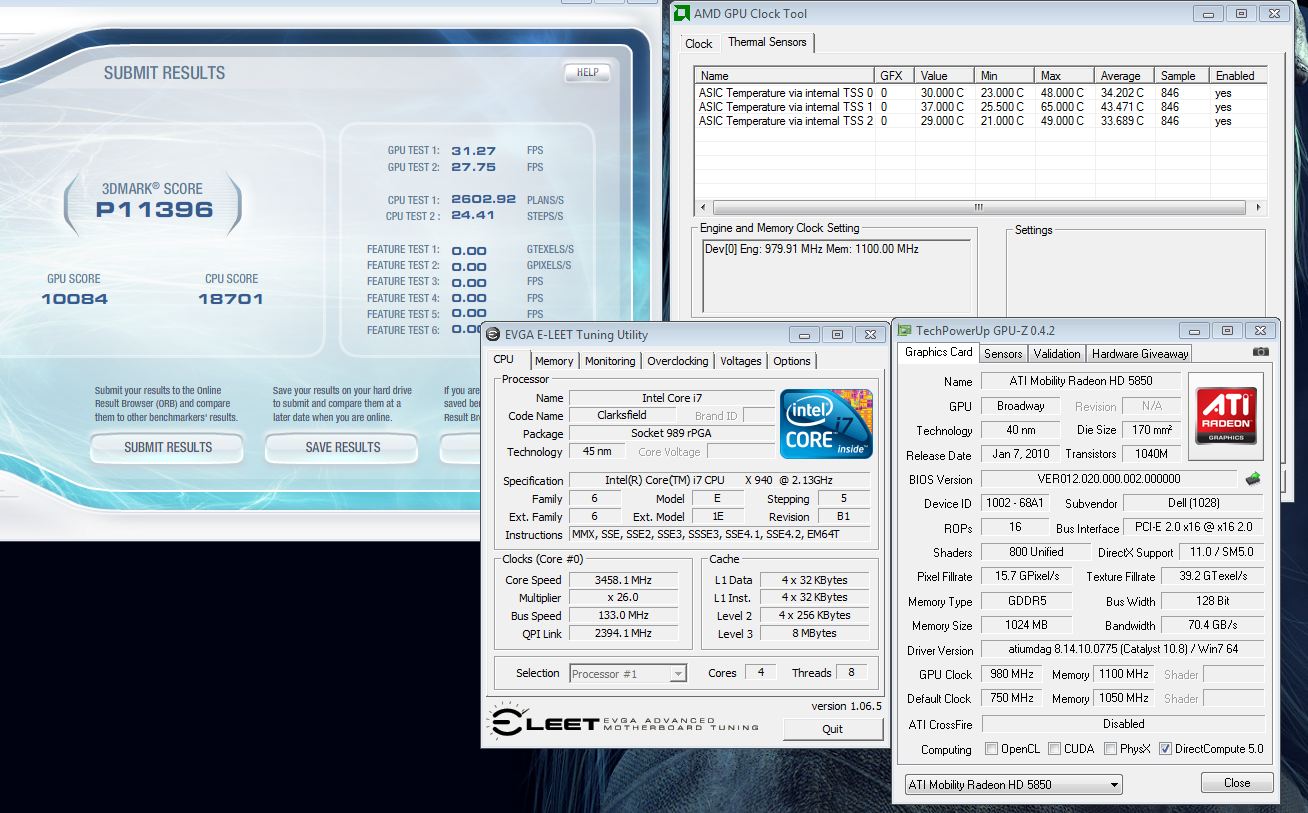Click the SAVE RESULTS button in 3DMark
Image resolution: width=1308 pixels, height=813 pixels.
[x=343, y=448]
